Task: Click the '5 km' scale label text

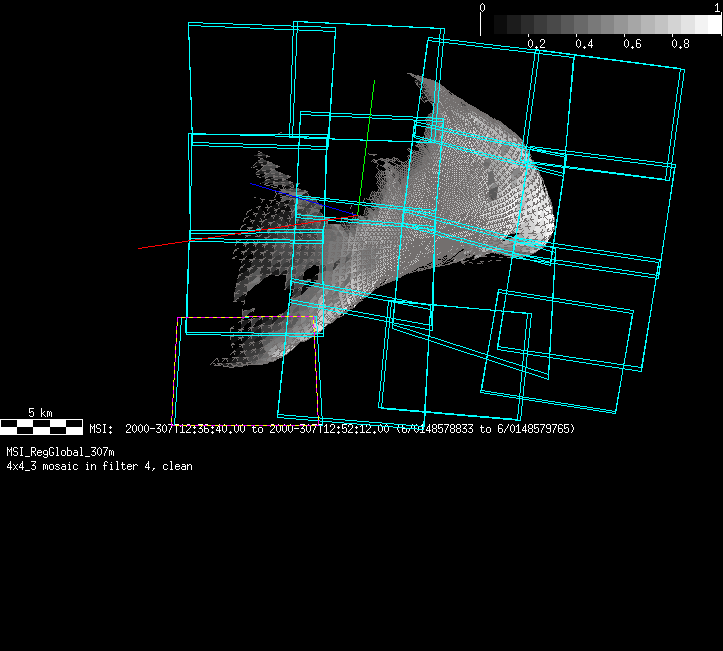Action: [40, 412]
